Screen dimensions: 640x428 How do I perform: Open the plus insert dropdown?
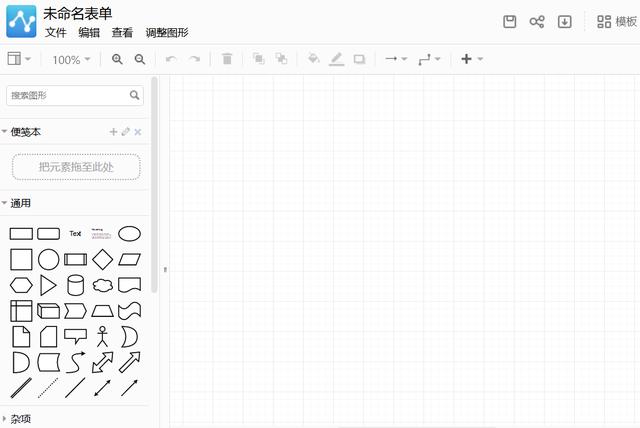coord(472,59)
